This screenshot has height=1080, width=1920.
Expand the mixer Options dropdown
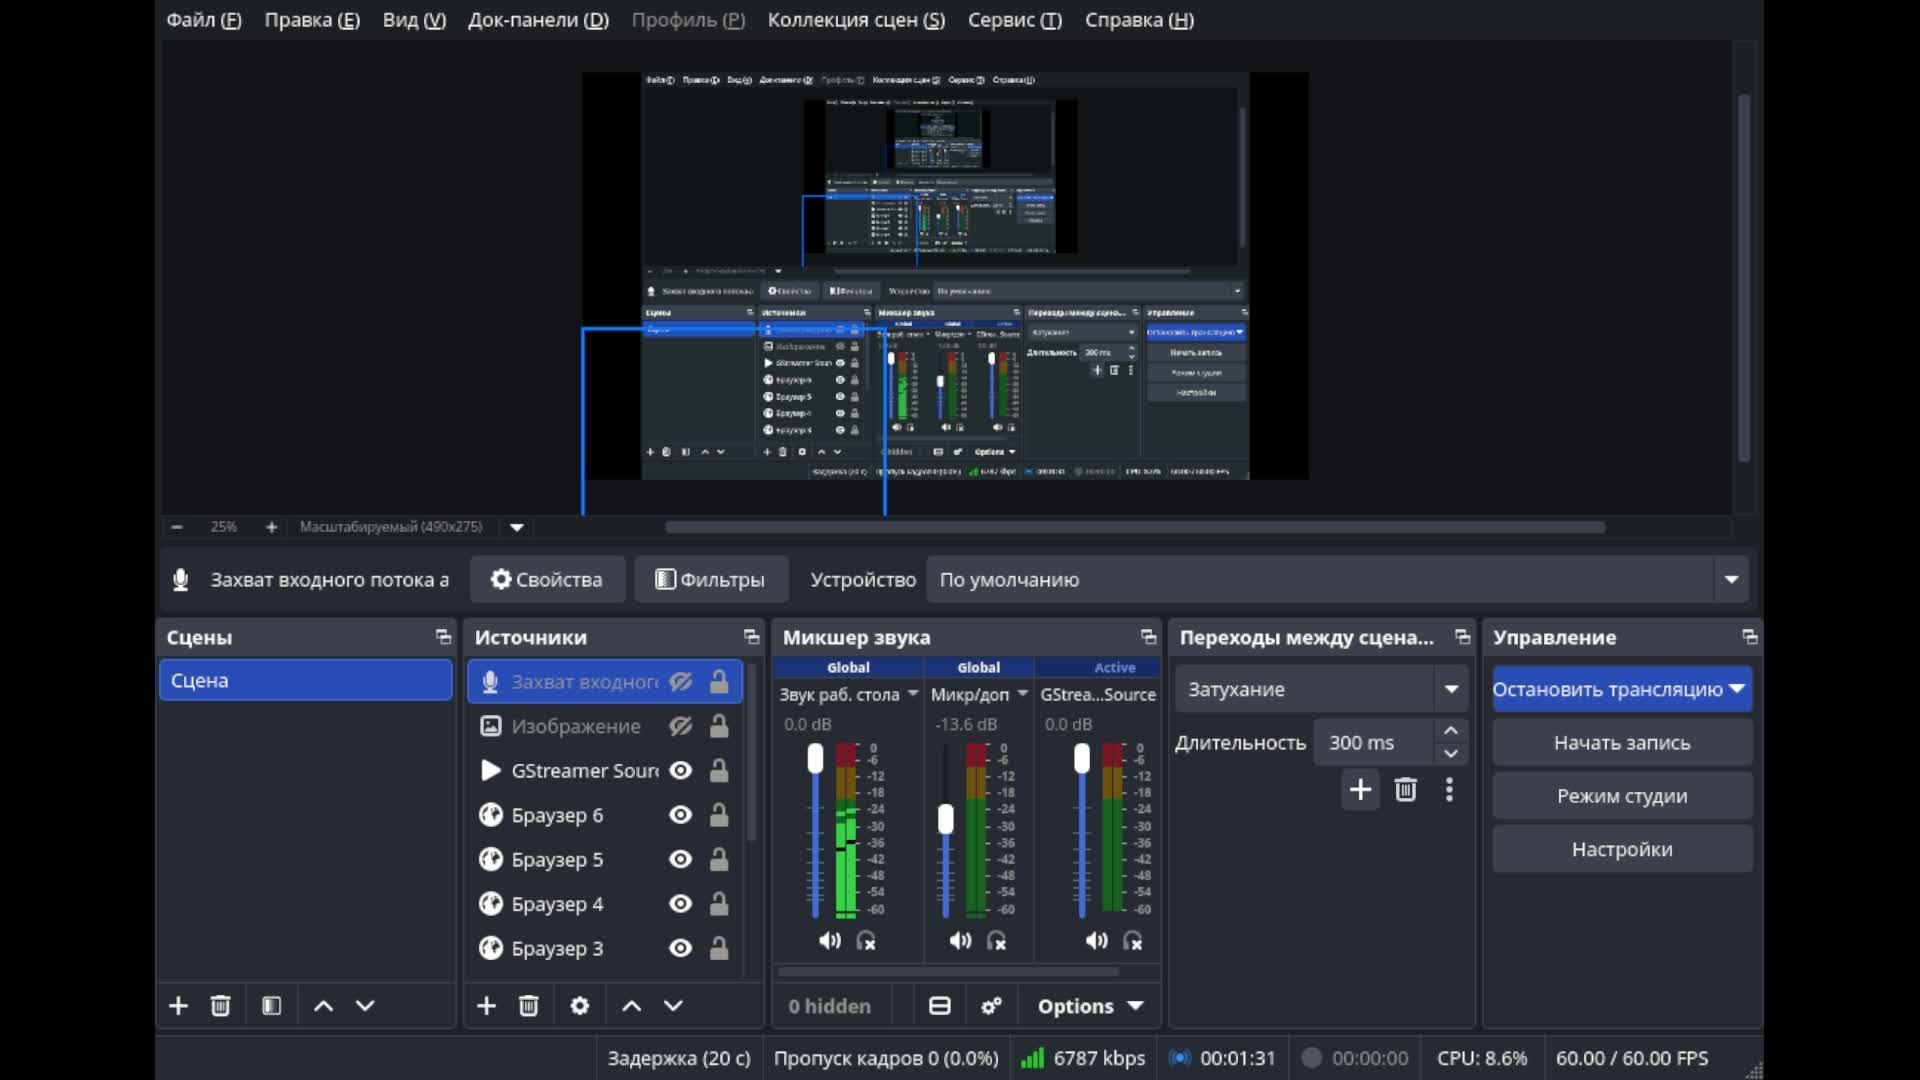[x=1090, y=1006]
